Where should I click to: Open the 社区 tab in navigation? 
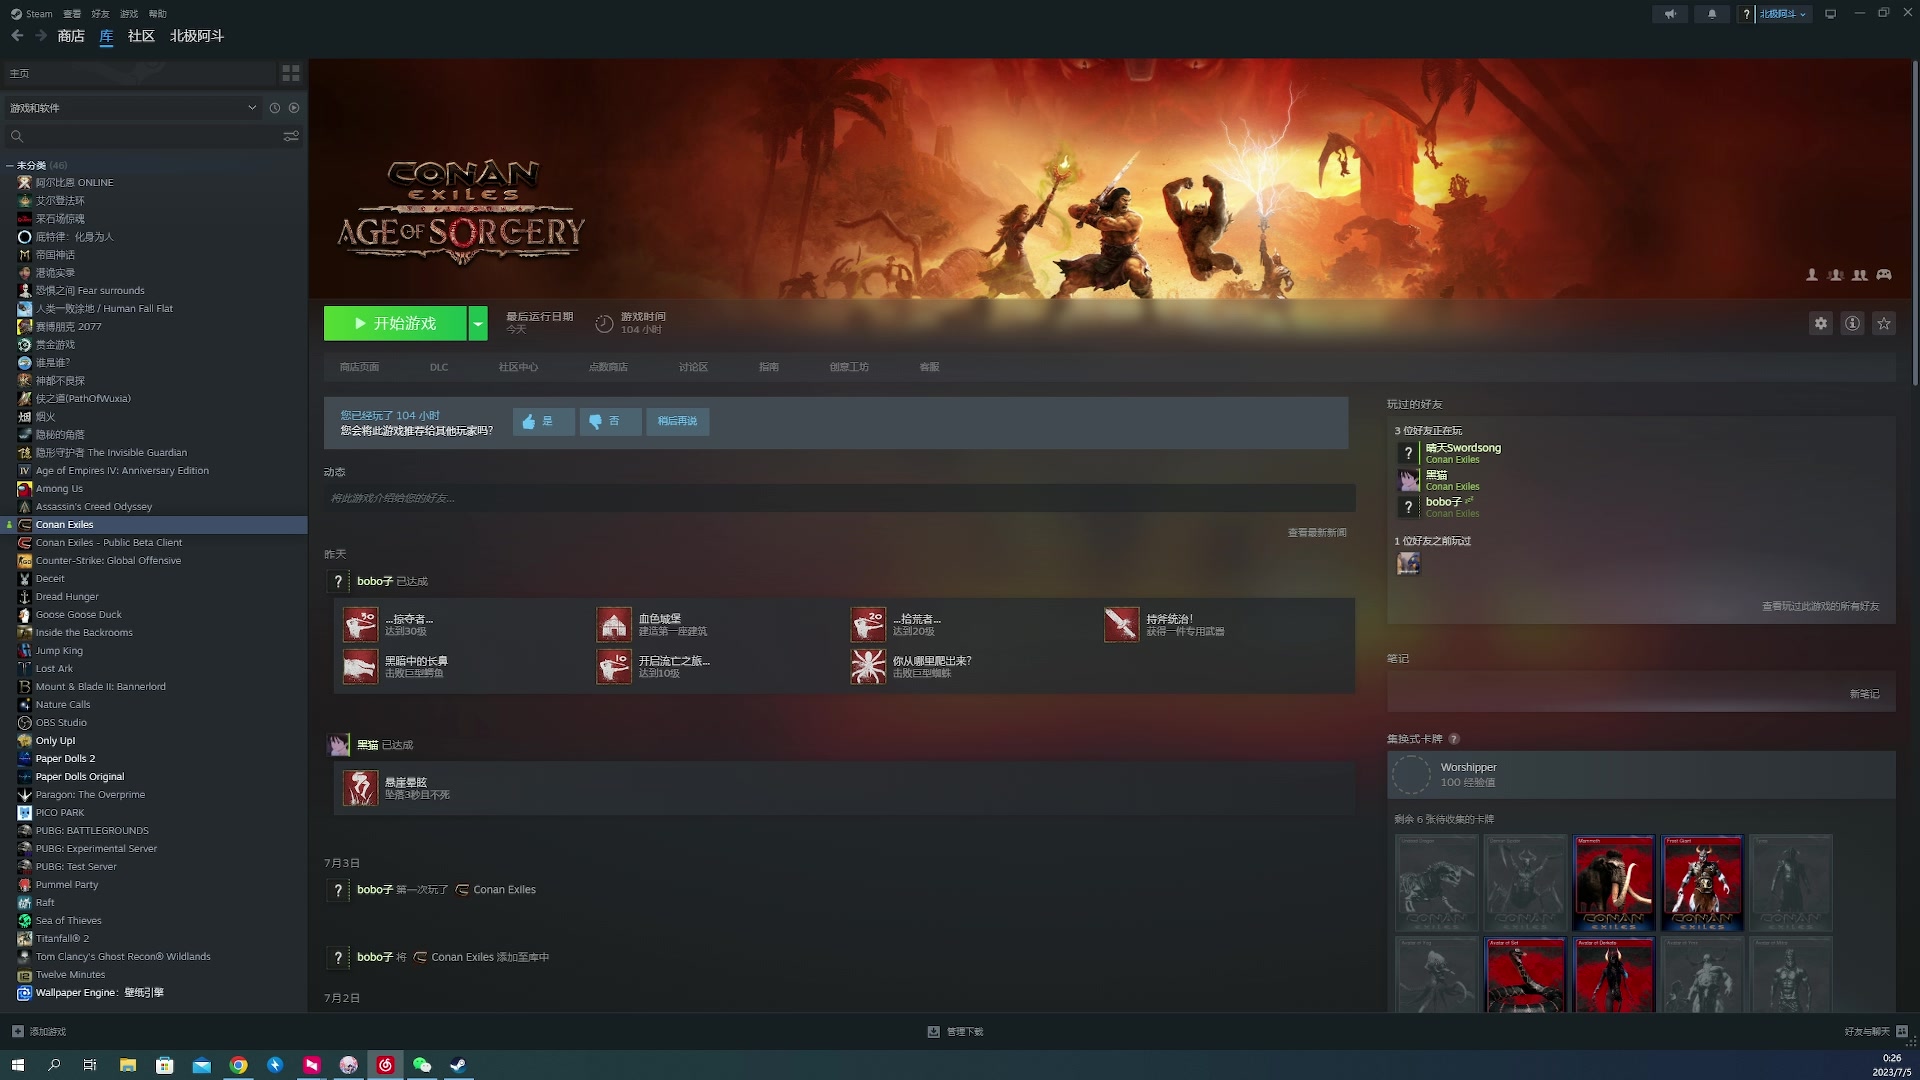pos(141,36)
